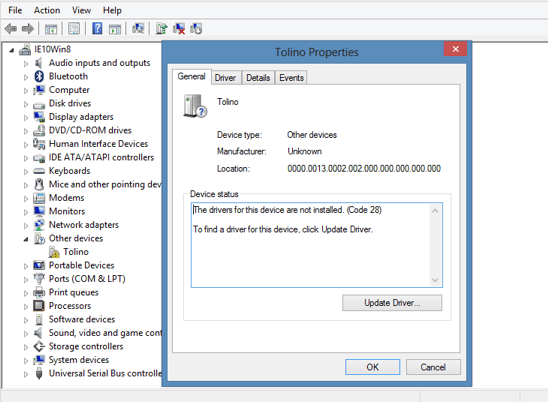Switch to the Events tab
The width and height of the screenshot is (548, 402).
(291, 78)
